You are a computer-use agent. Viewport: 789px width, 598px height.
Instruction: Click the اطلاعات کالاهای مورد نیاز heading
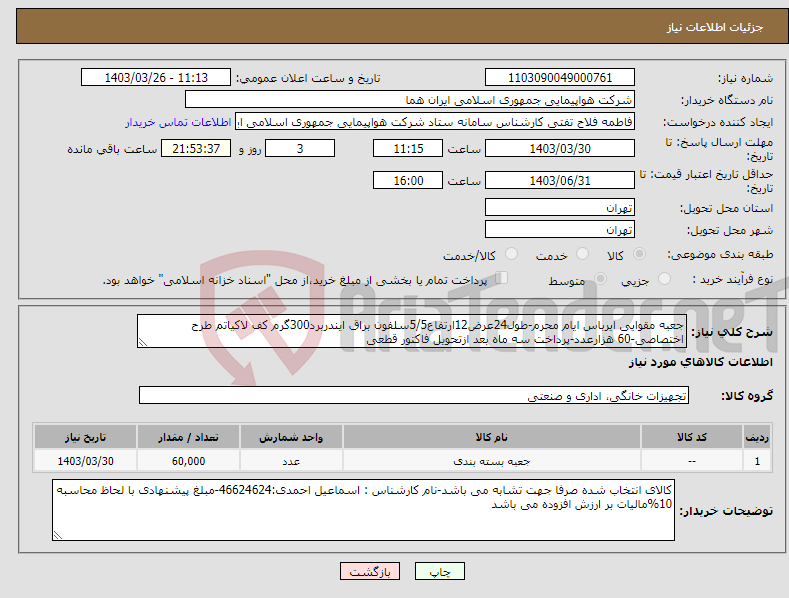coord(700,362)
